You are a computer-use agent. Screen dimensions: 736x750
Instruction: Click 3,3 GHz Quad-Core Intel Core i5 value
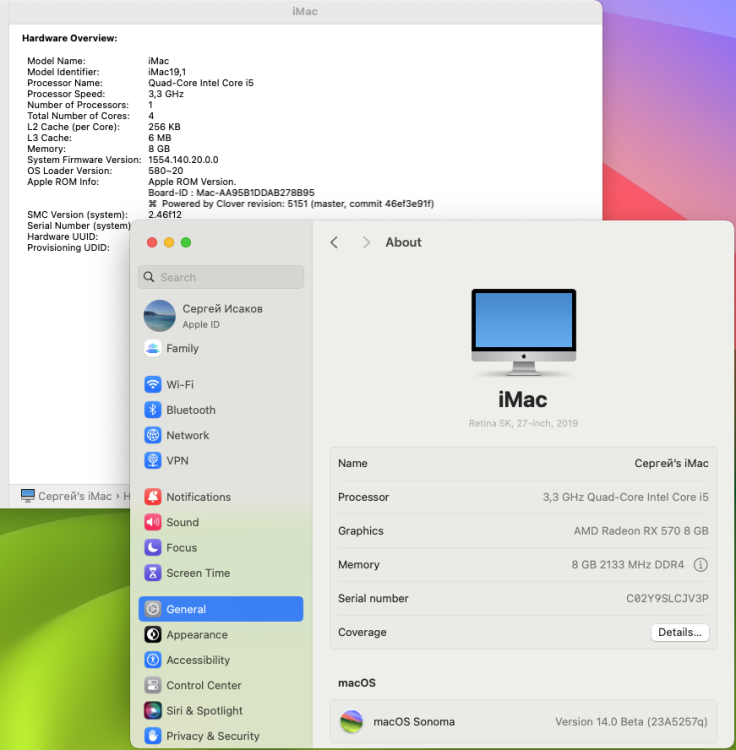[625, 497]
